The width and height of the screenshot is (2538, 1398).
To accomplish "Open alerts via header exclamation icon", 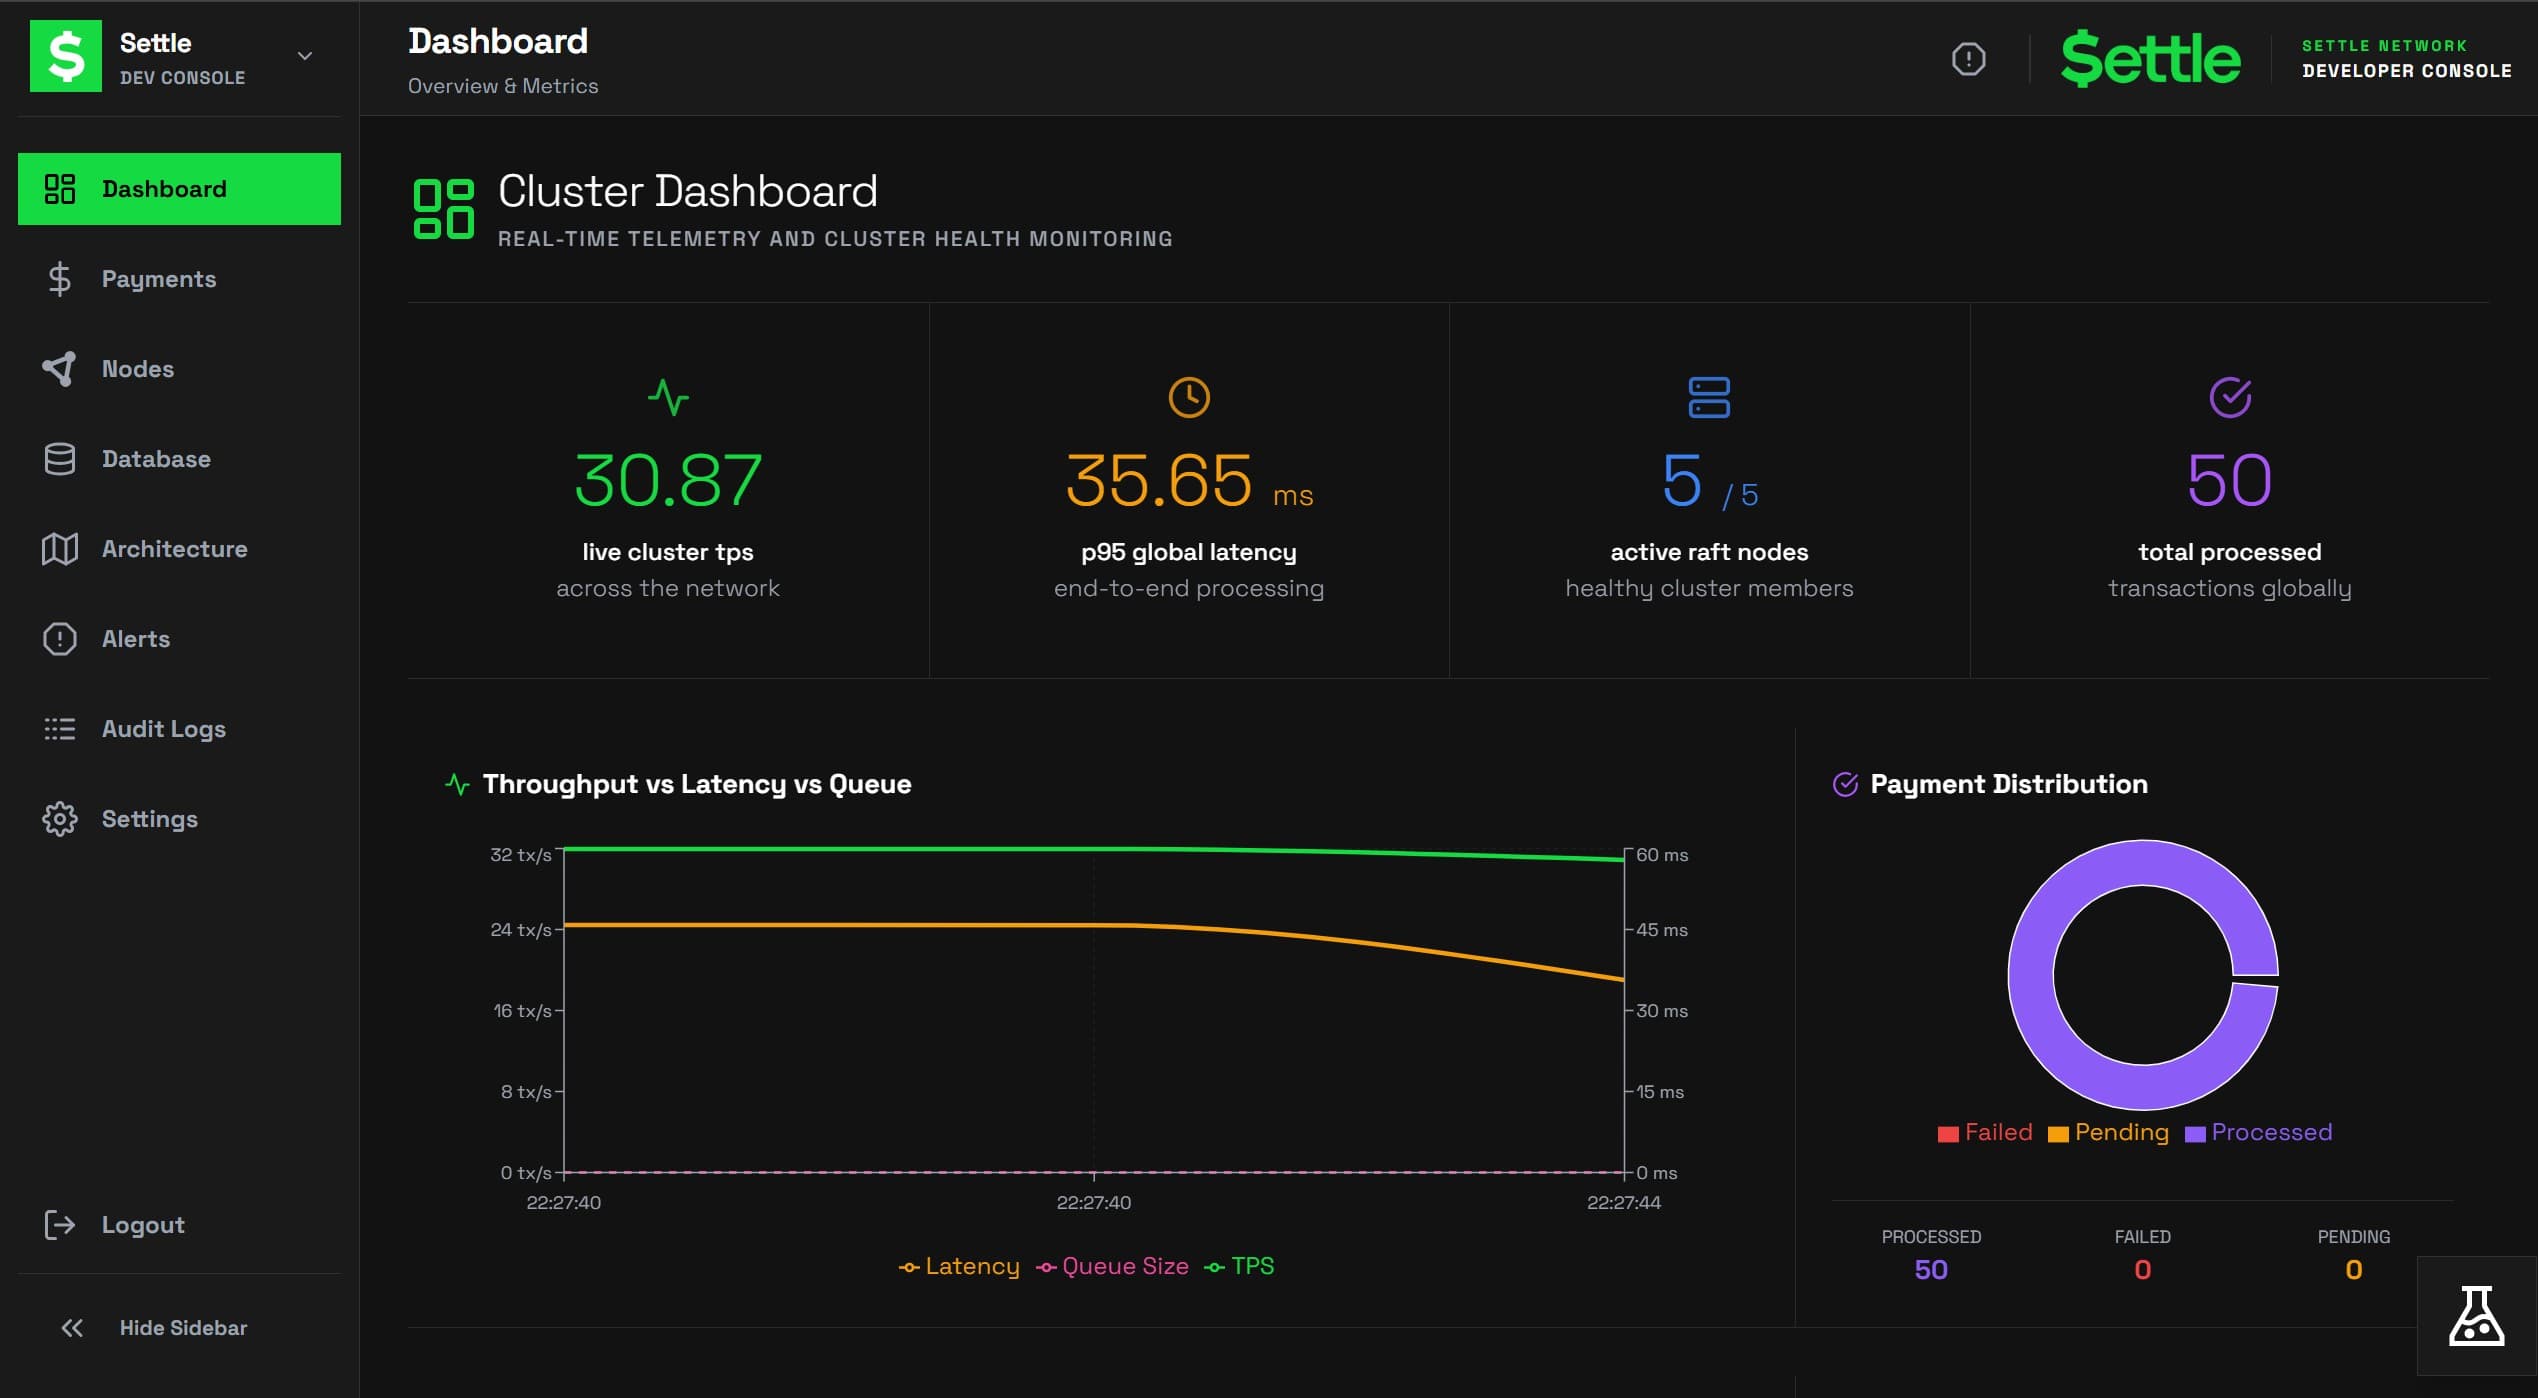I will point(1968,59).
